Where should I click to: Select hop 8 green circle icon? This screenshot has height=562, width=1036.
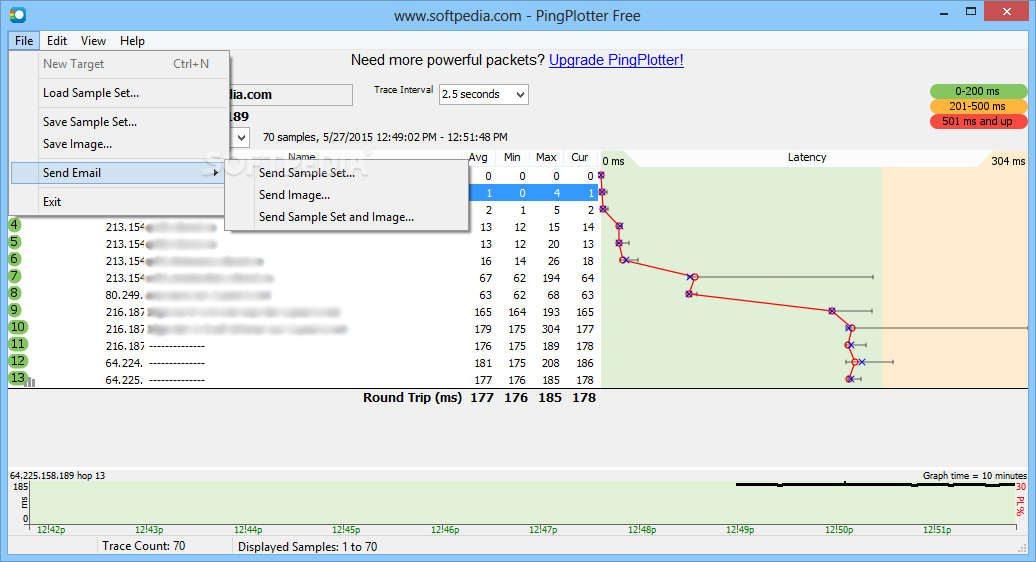pyautogui.click(x=15, y=293)
